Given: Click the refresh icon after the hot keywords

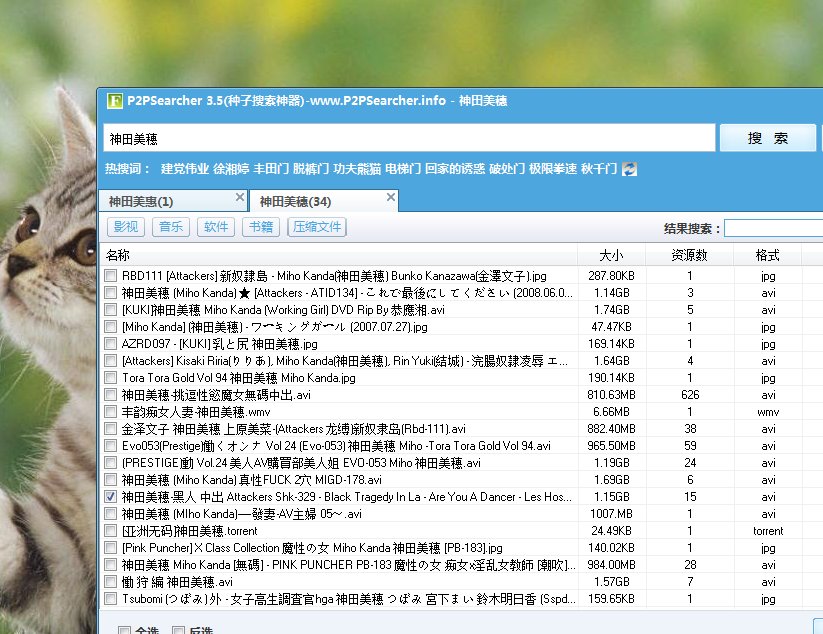Looking at the screenshot, I should [x=628, y=170].
